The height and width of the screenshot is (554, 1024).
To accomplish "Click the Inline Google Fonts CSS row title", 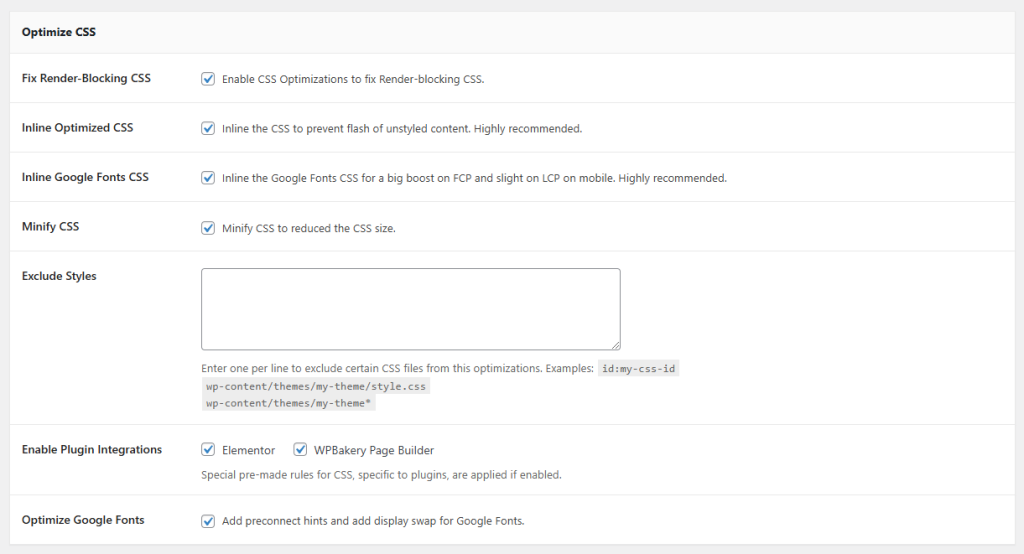I will [x=85, y=177].
